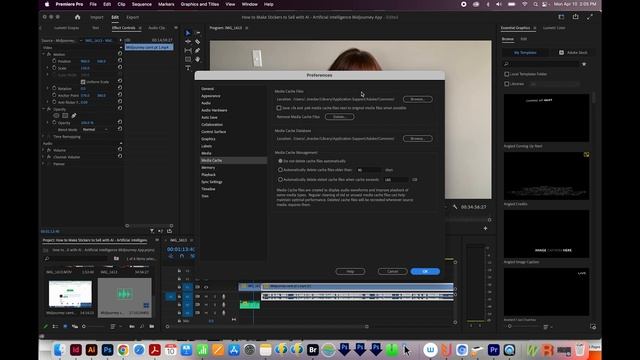Screen dimensions: 640x360
Task: Open the Sequence menu
Action: click(142, 4)
